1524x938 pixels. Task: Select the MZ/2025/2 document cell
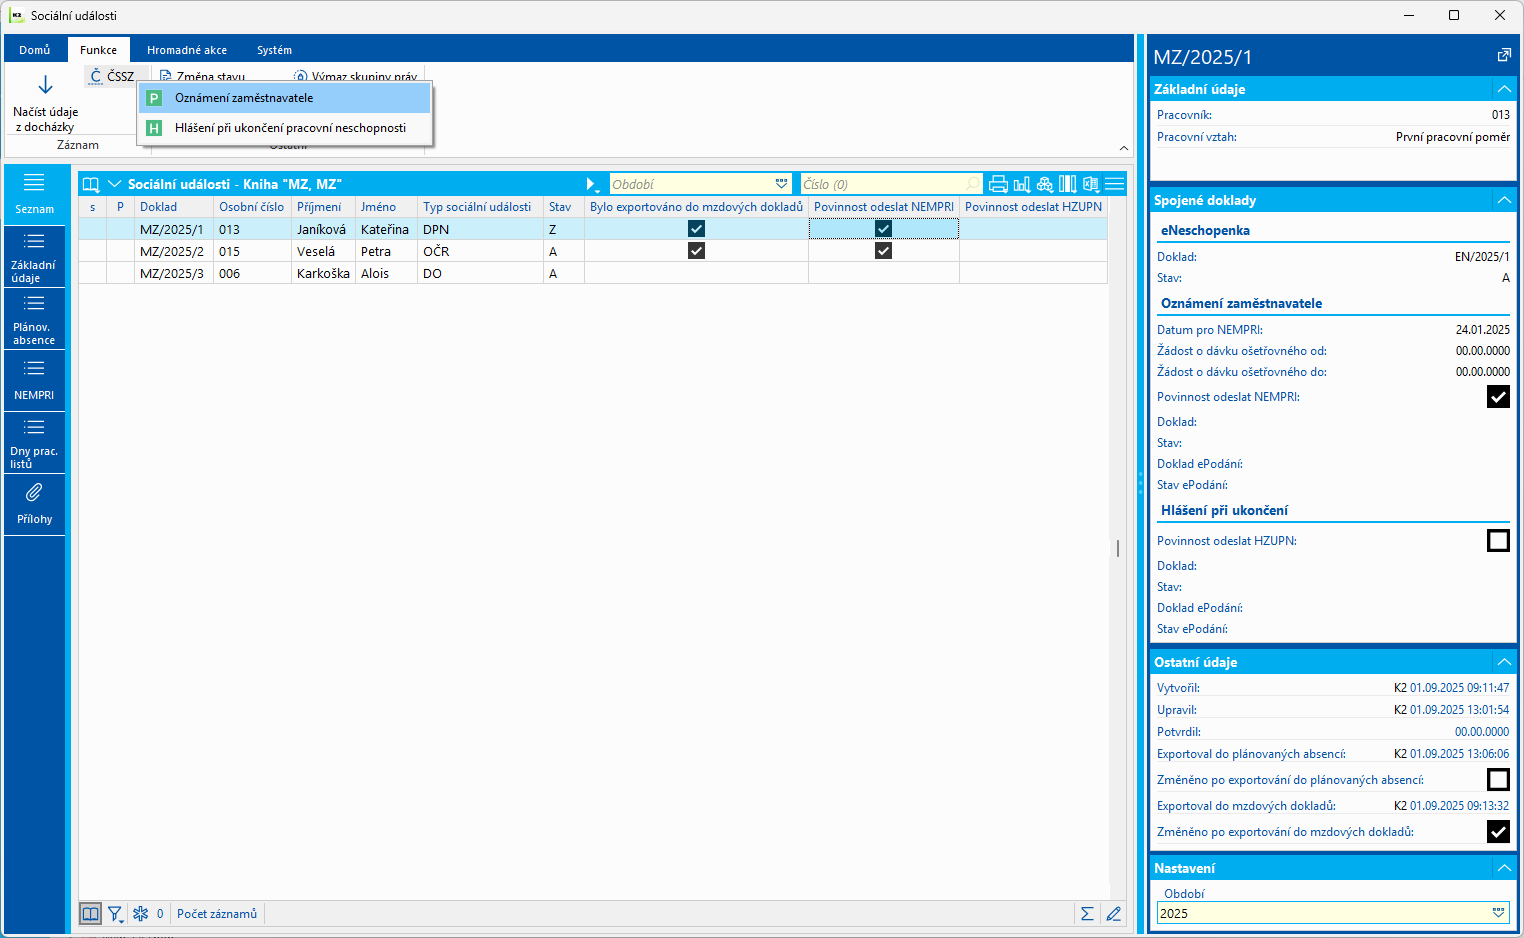pyautogui.click(x=174, y=251)
